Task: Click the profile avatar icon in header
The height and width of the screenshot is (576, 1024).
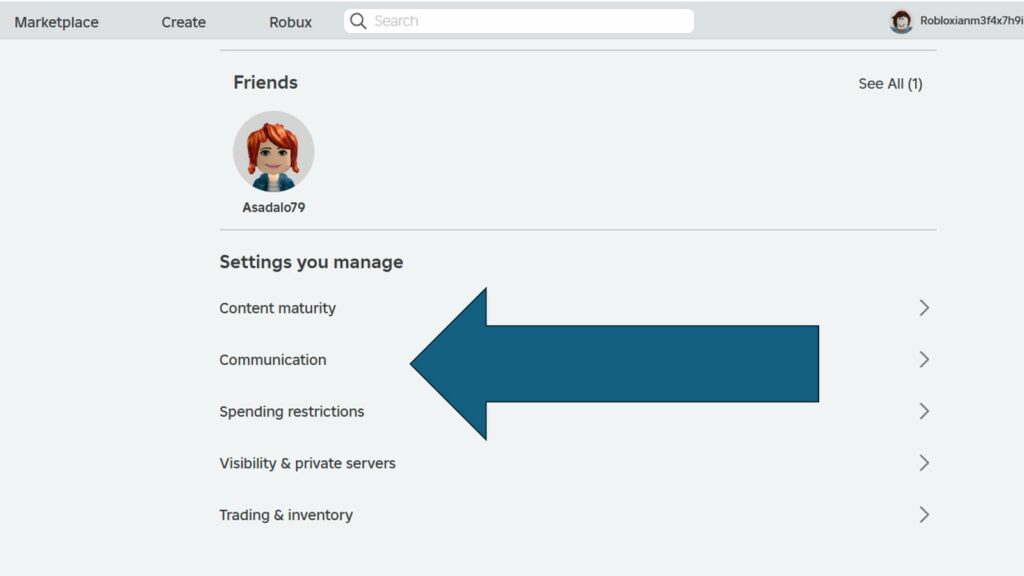Action: (901, 21)
